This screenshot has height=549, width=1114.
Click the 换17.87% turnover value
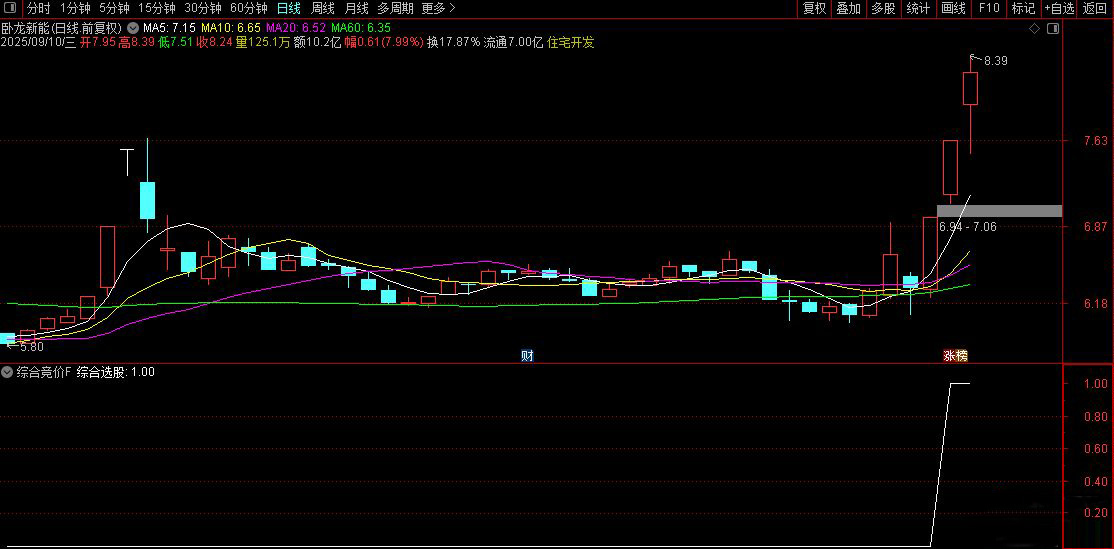(453, 42)
